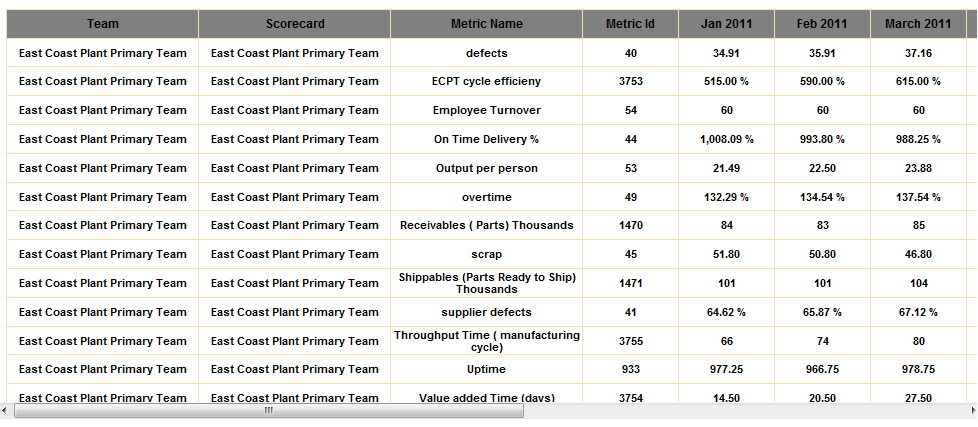Select the Output per person cell
The image size is (978, 427).
click(487, 169)
